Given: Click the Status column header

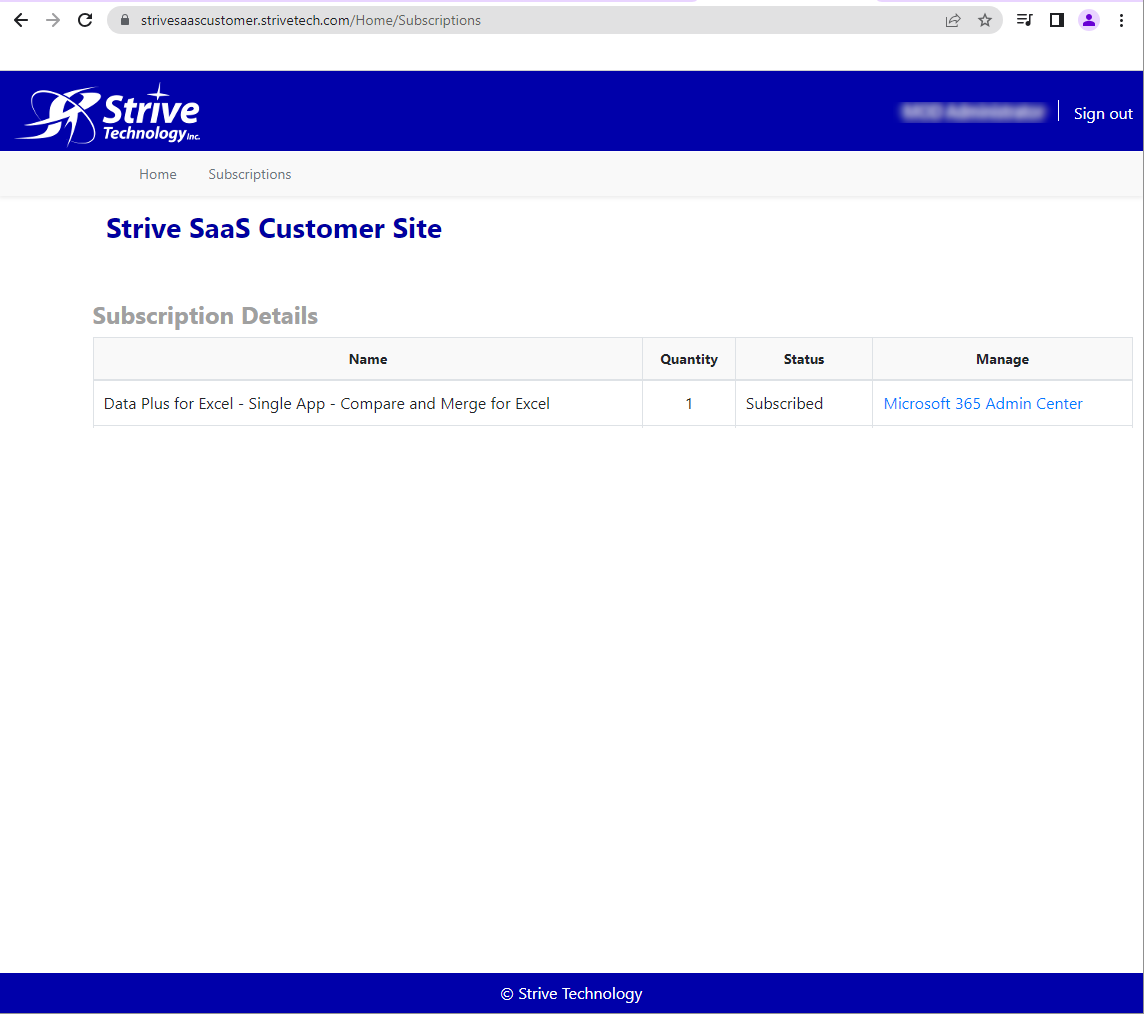Looking at the screenshot, I should (804, 359).
